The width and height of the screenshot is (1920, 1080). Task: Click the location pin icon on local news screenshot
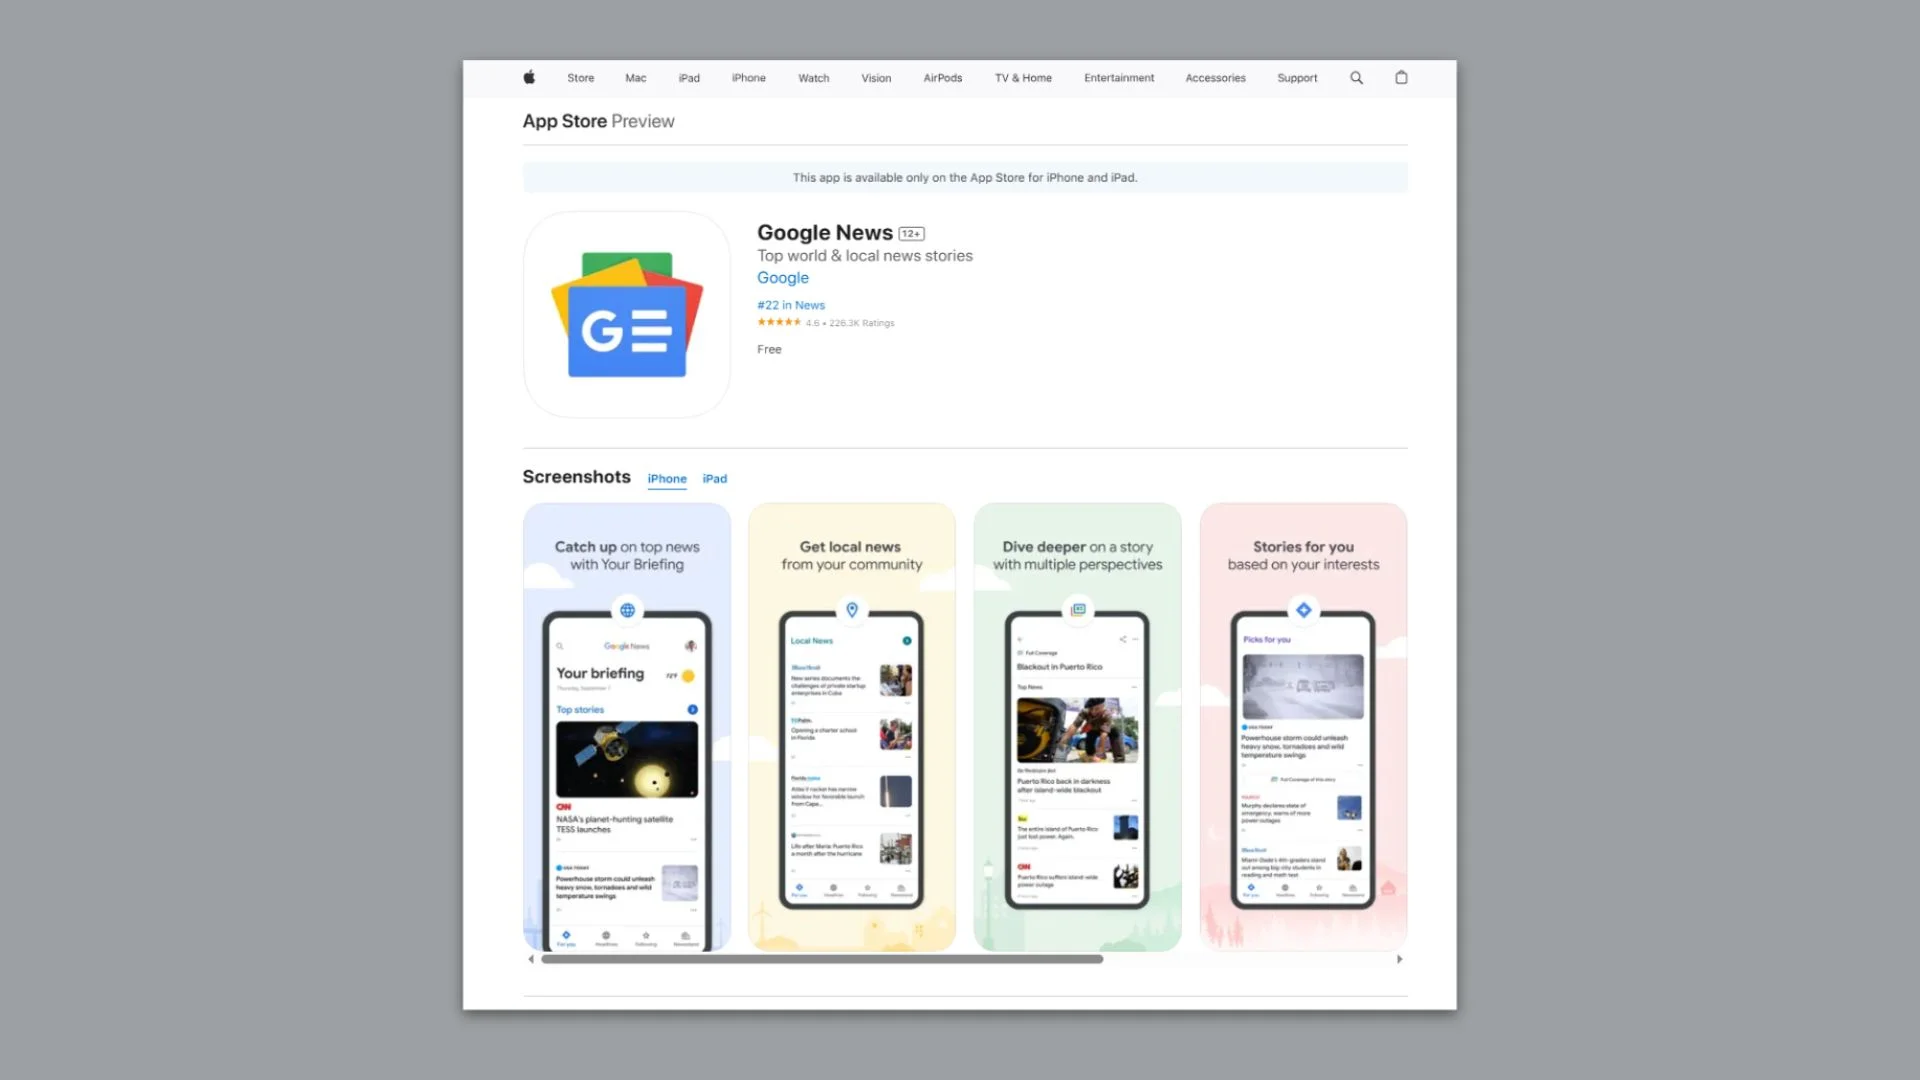[852, 610]
